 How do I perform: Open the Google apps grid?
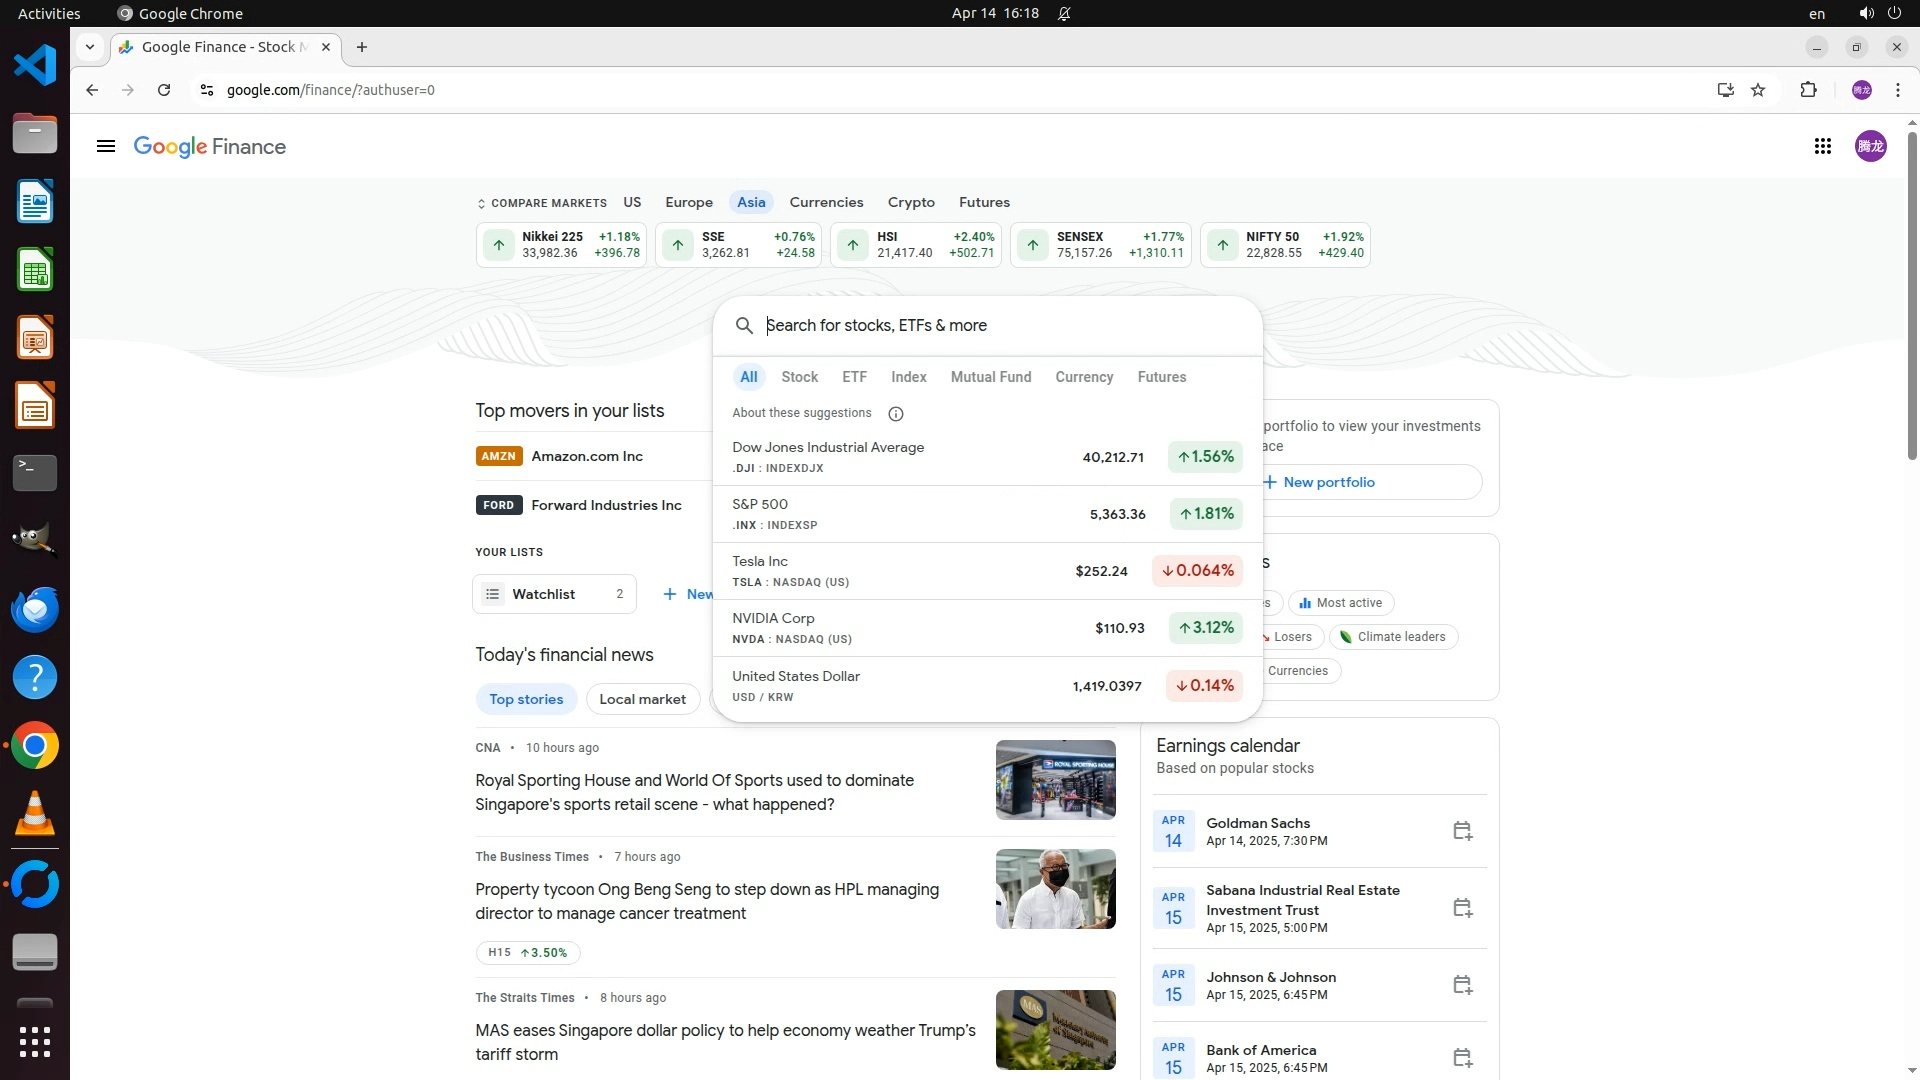click(x=1822, y=147)
